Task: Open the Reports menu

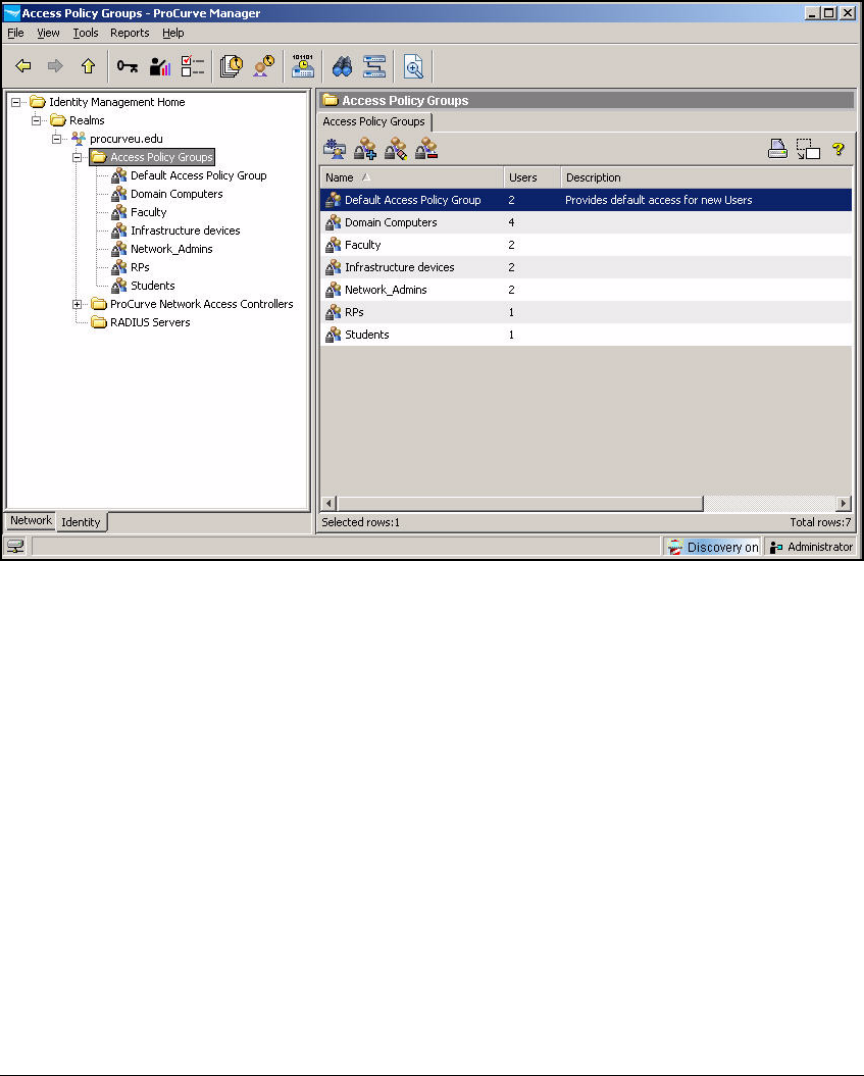Action: [x=130, y=33]
